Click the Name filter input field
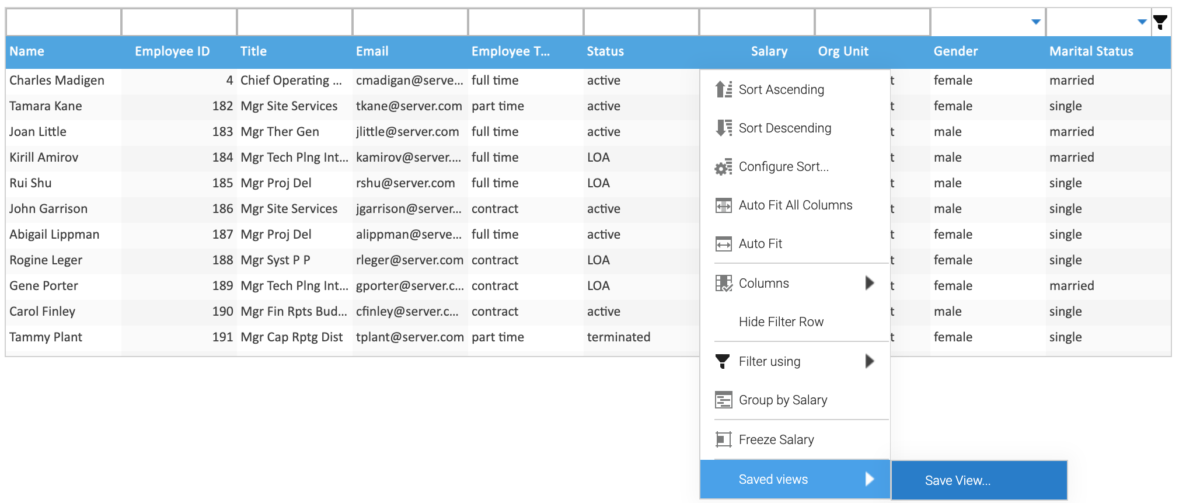Image resolution: width=1200 pixels, height=503 pixels. [x=63, y=22]
